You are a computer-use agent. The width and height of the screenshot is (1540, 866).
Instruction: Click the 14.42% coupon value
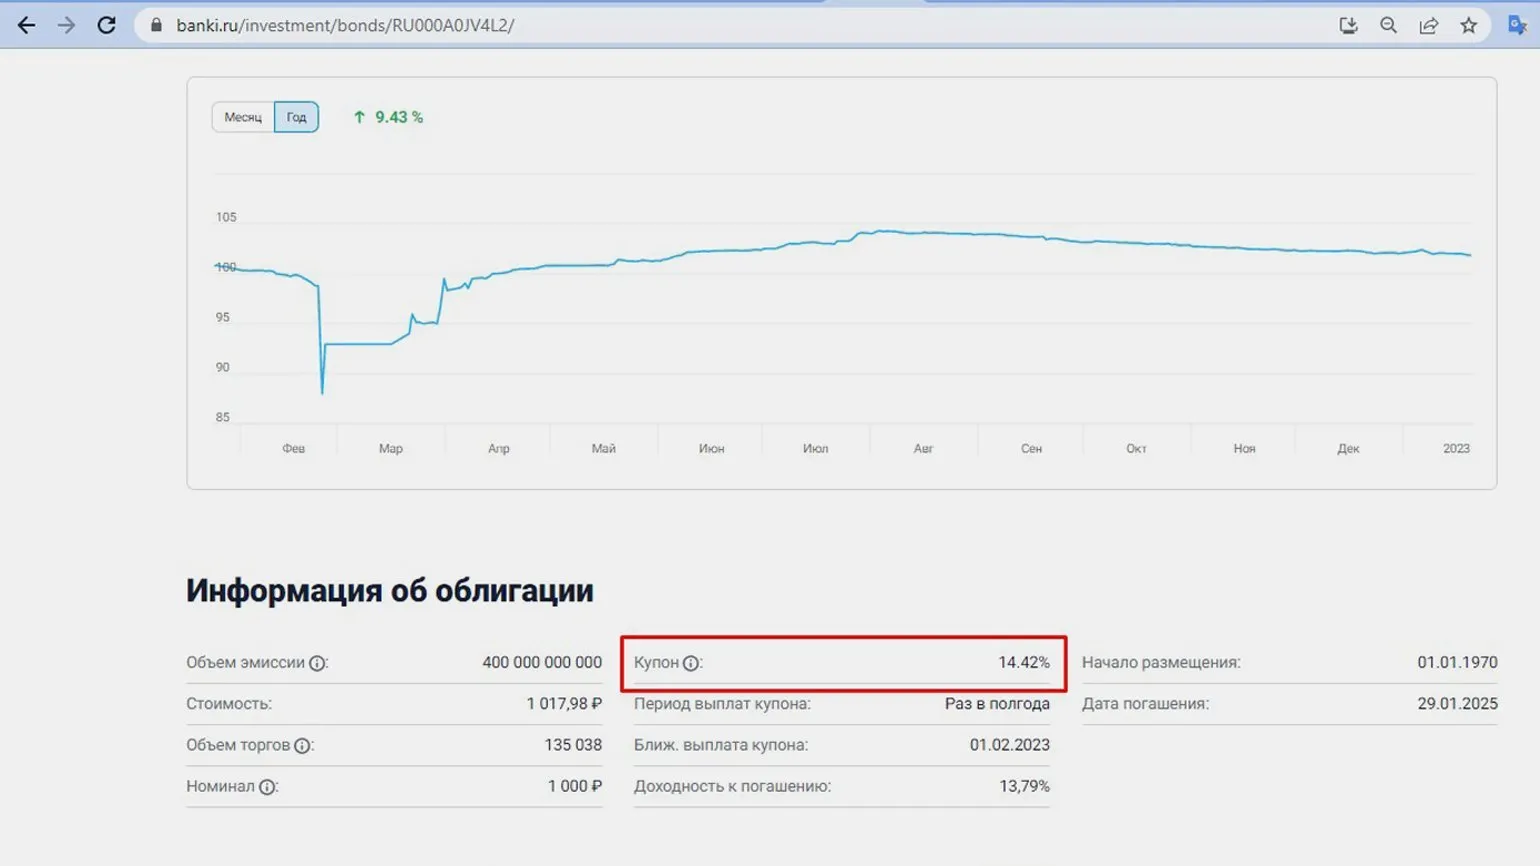1023,662
